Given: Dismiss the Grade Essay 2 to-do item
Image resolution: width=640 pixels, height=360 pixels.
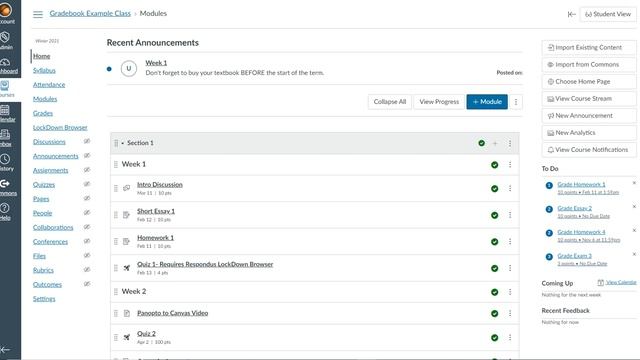Looking at the screenshot, I should tap(634, 207).
